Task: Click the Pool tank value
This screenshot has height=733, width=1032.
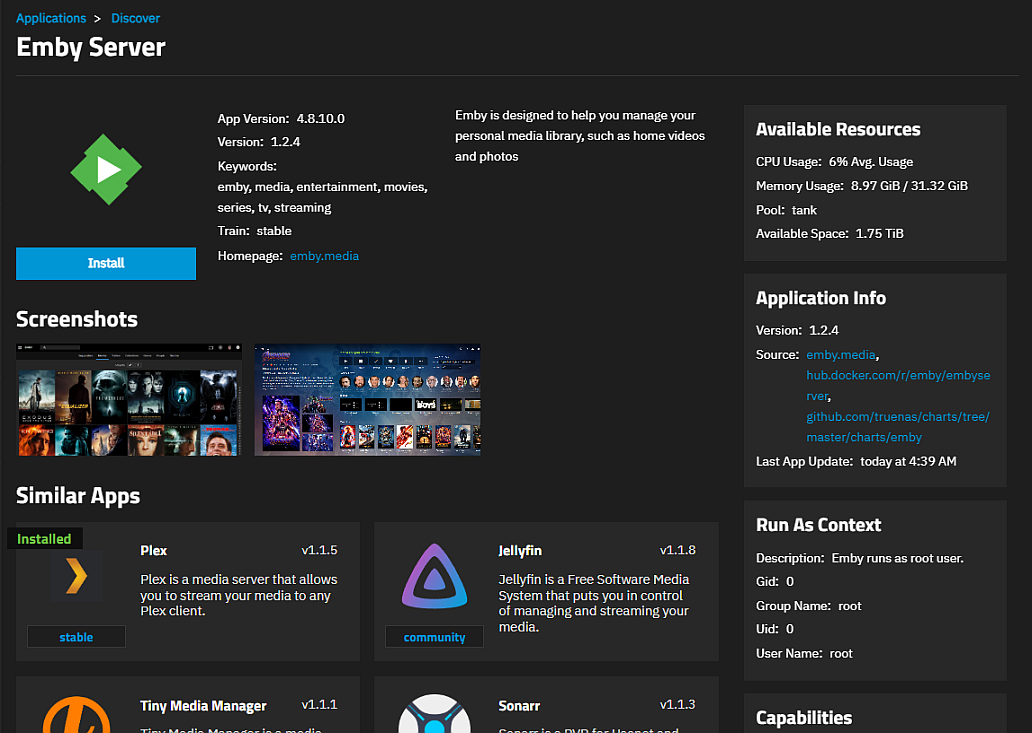Action: [x=804, y=211]
